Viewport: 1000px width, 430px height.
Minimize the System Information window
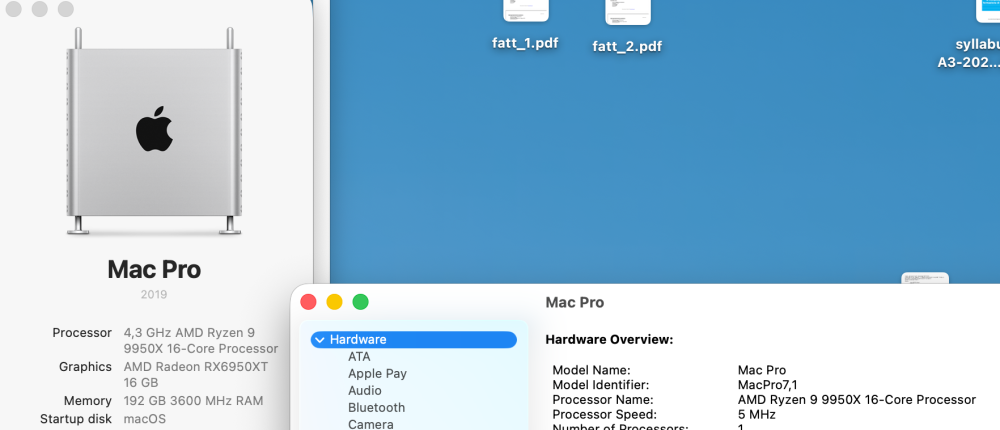tap(334, 302)
